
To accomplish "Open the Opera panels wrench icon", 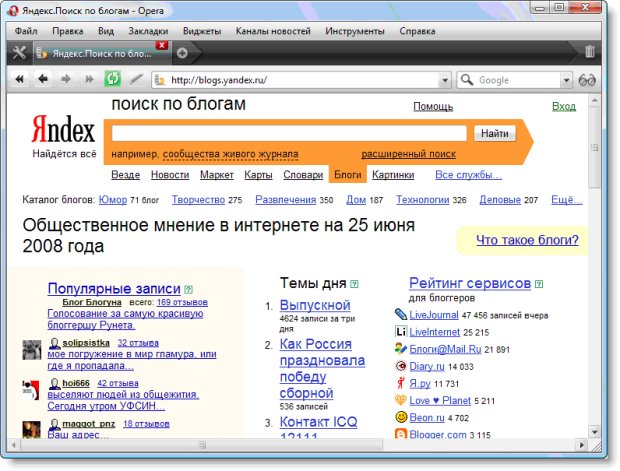I will (19, 53).
